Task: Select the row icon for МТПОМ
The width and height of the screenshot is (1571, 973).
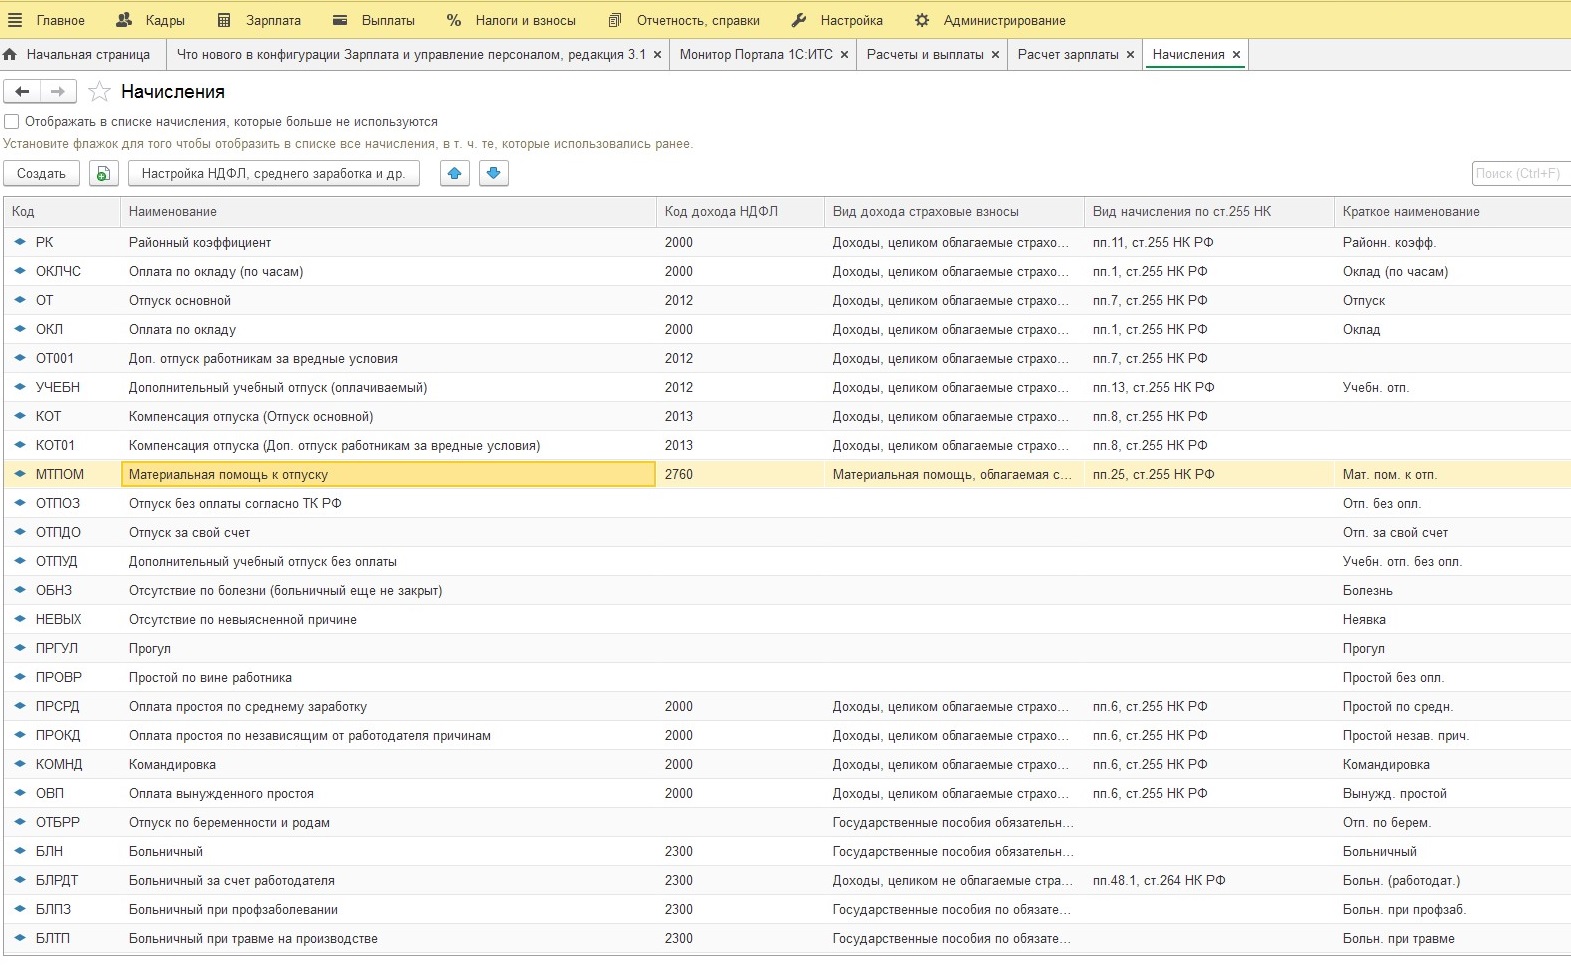Action: pos(20,474)
